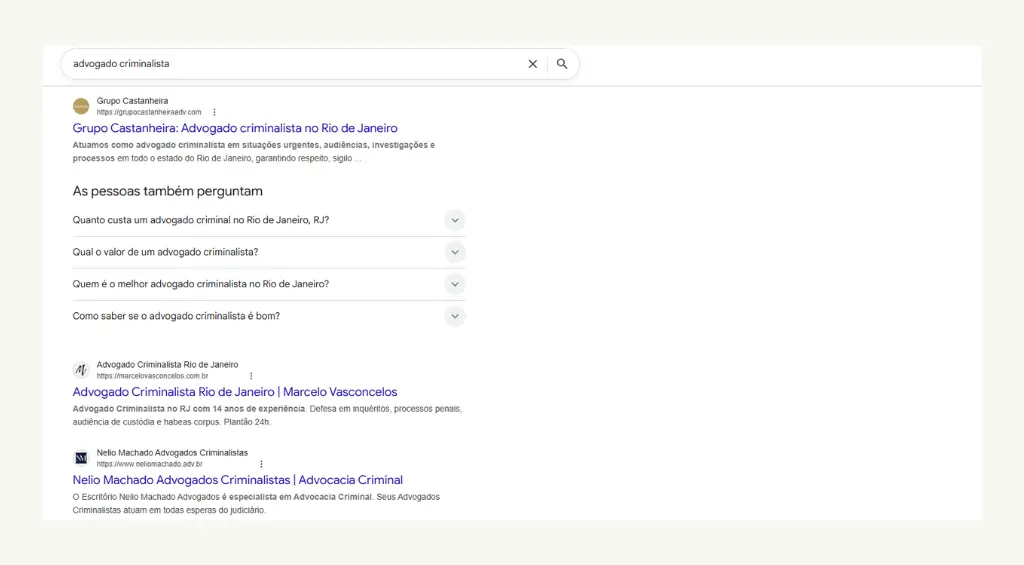Click the 'Advogado Criminalista no RJ com 14 anos' snippet

click(267, 415)
